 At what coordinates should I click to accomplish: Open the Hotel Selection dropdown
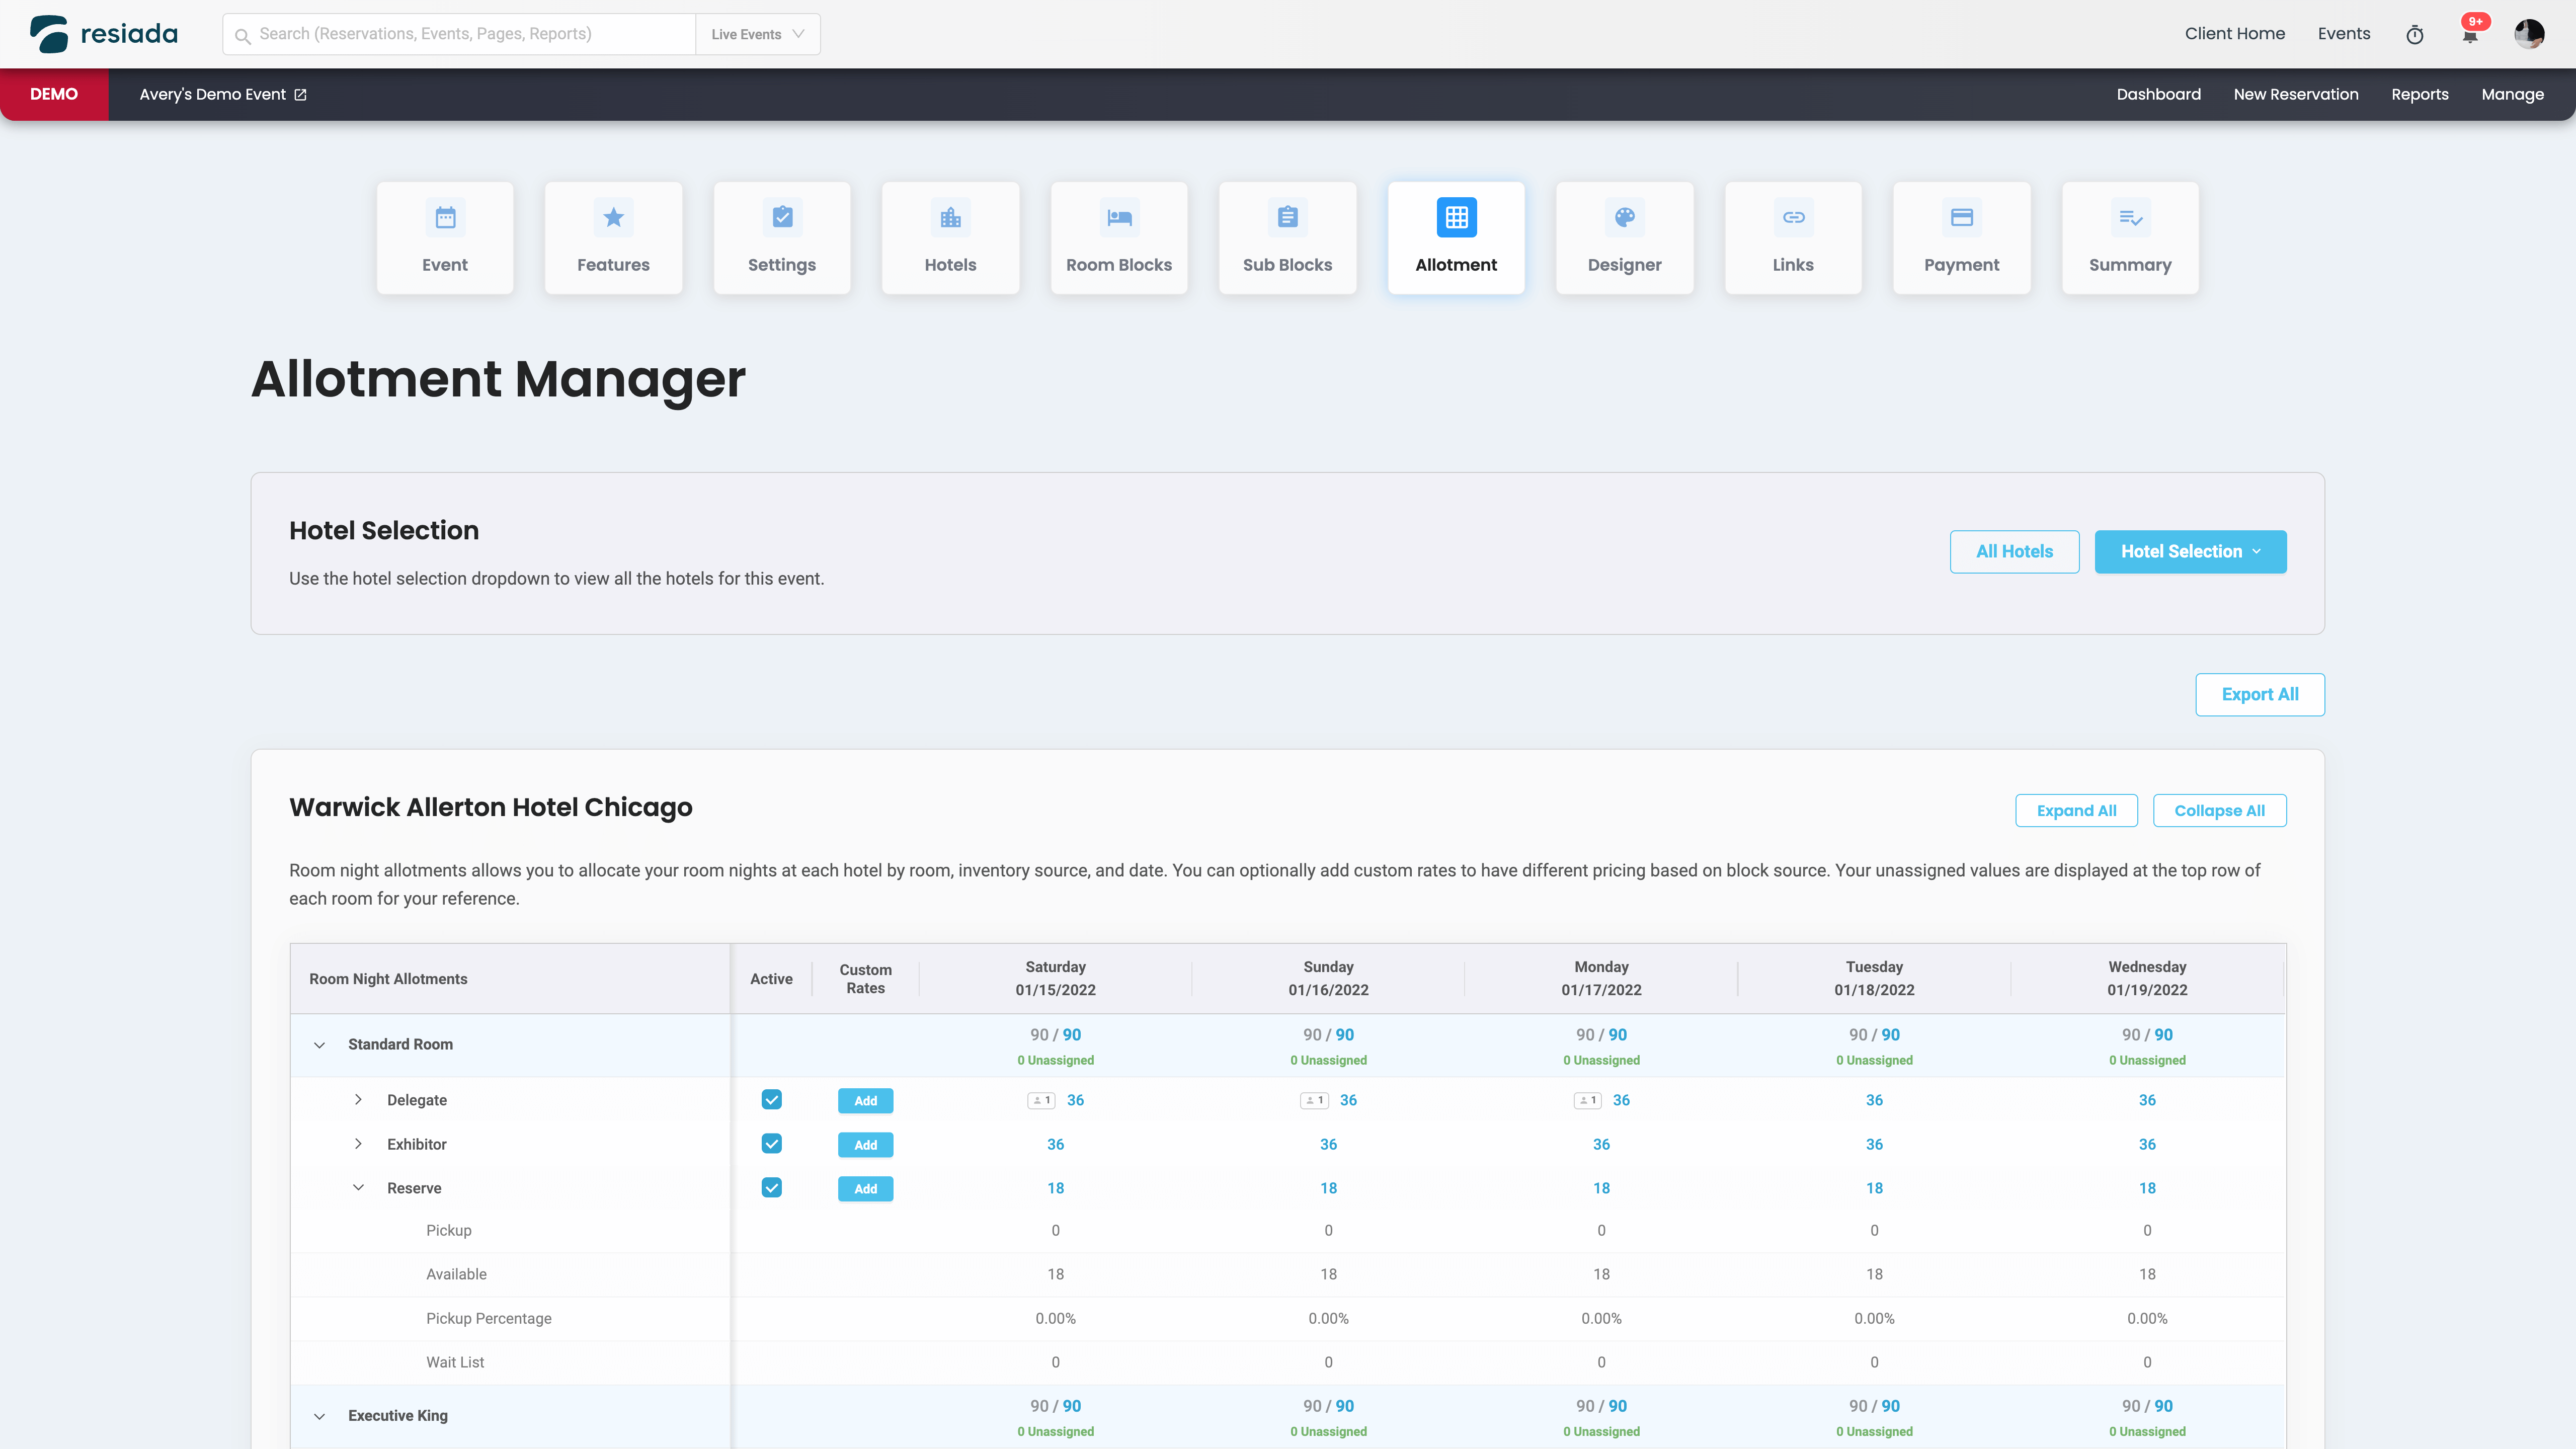pos(2190,551)
